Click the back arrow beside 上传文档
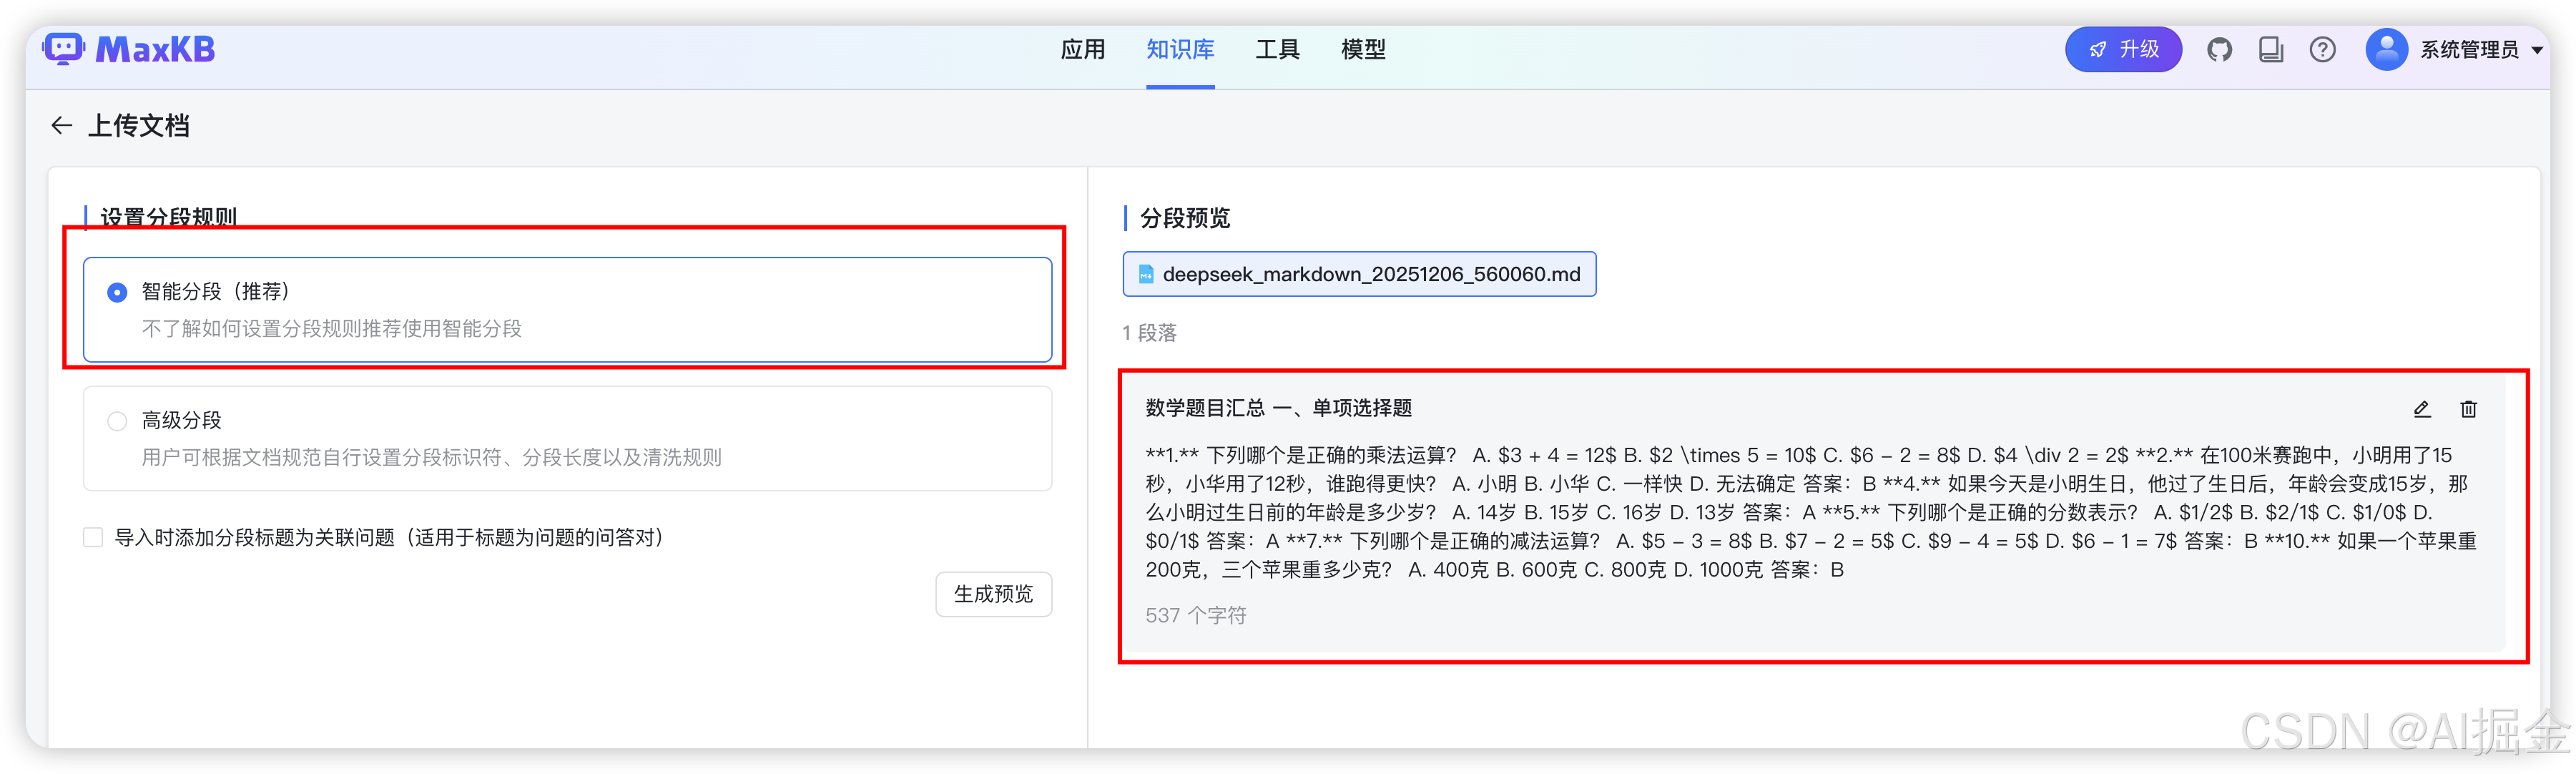Screen dimensions: 2576x774 [61, 125]
